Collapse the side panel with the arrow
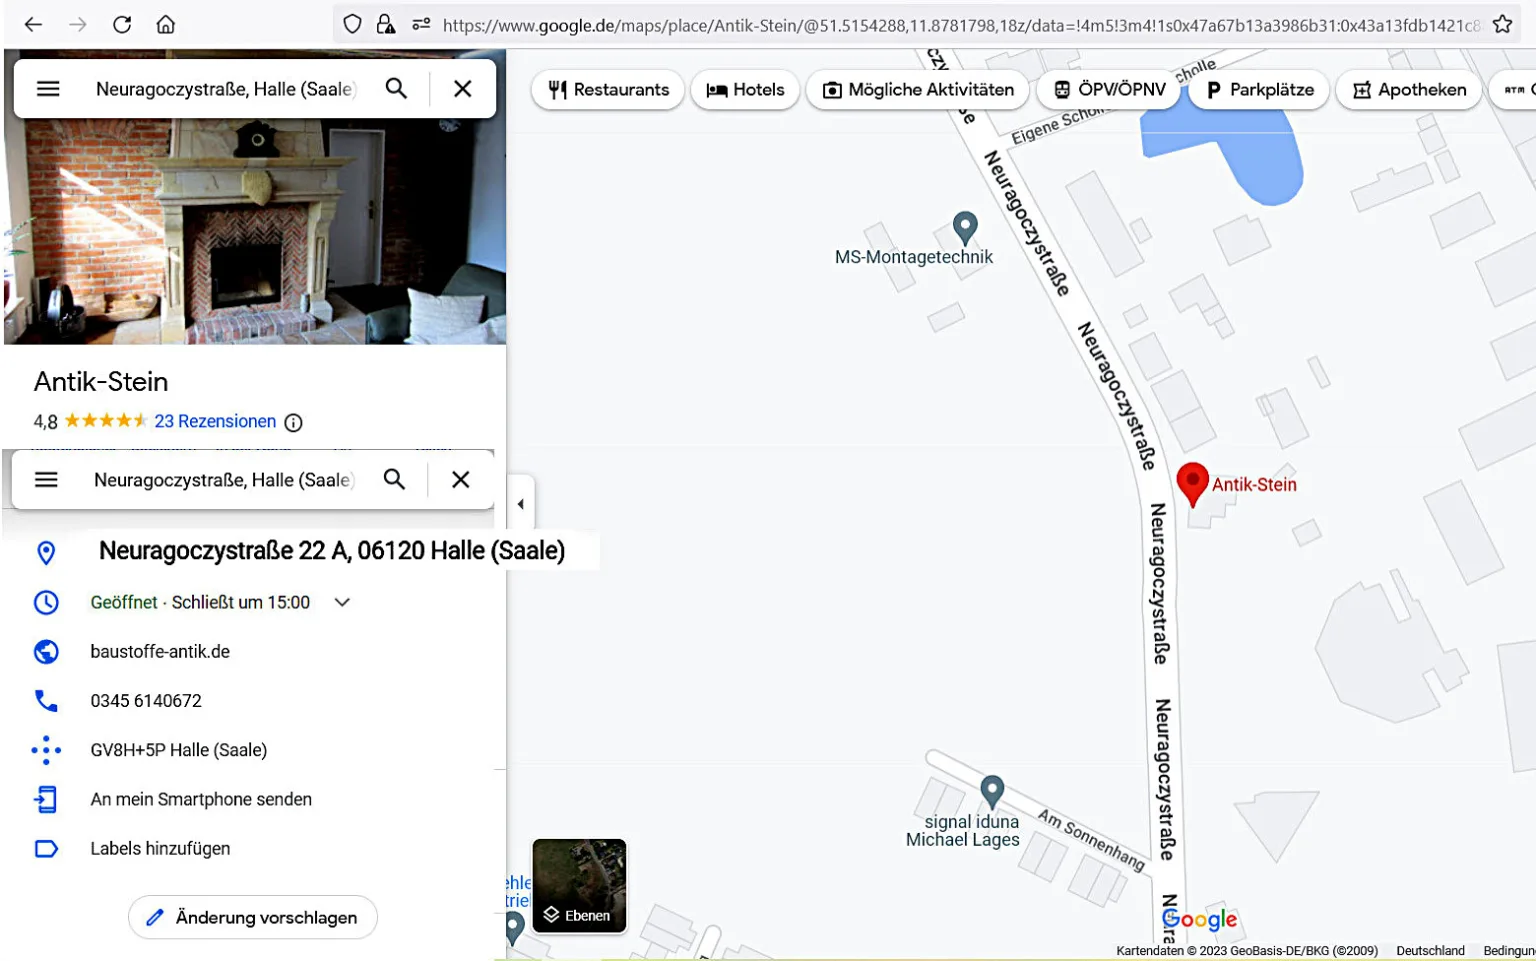Viewport: 1536px width, 961px height. 520,504
